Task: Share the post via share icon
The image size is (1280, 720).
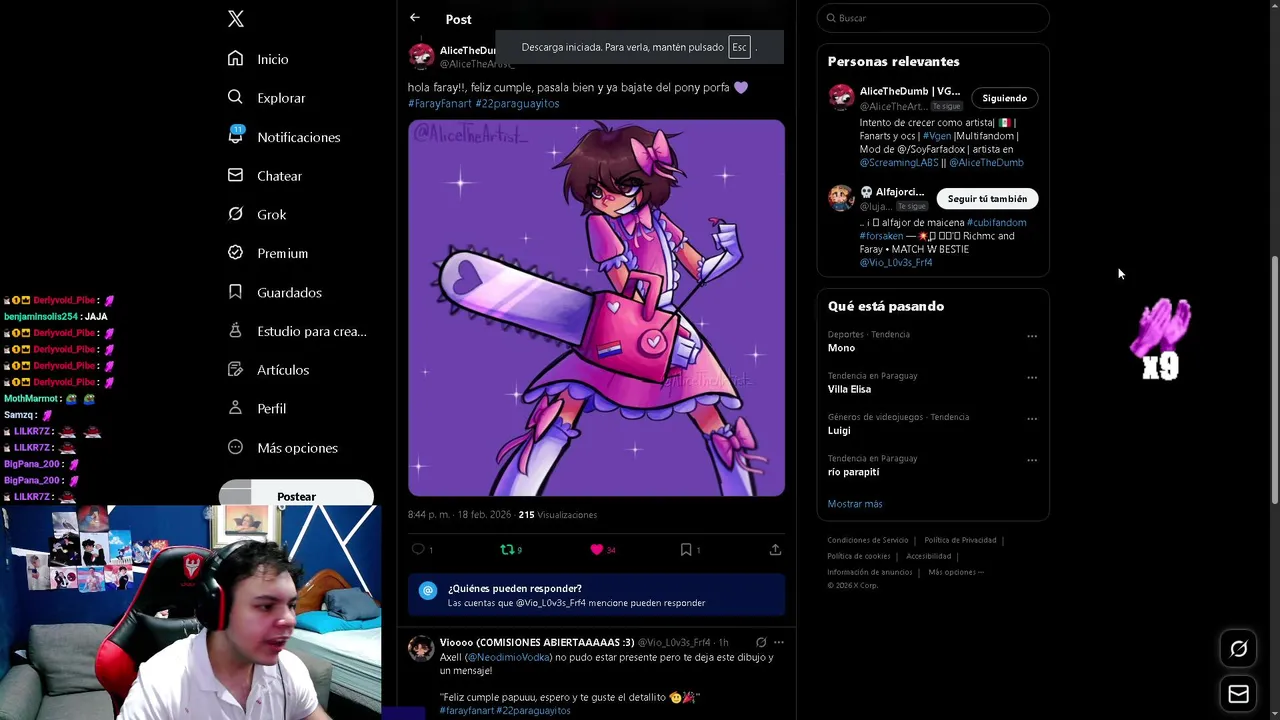Action: click(x=775, y=549)
